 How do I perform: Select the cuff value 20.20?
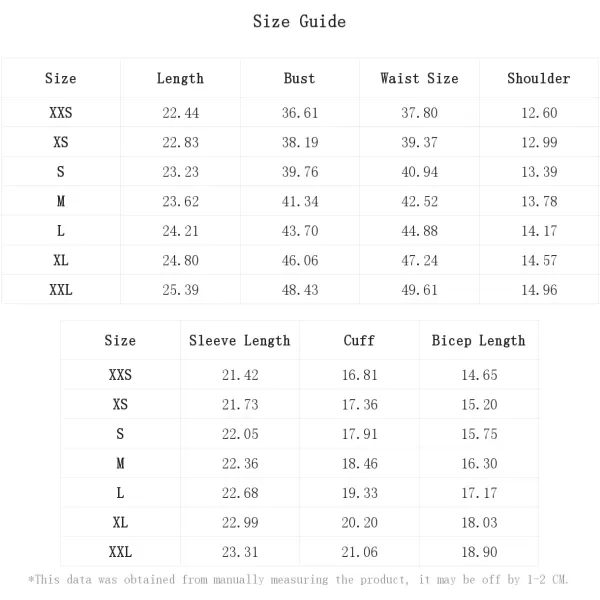(359, 522)
